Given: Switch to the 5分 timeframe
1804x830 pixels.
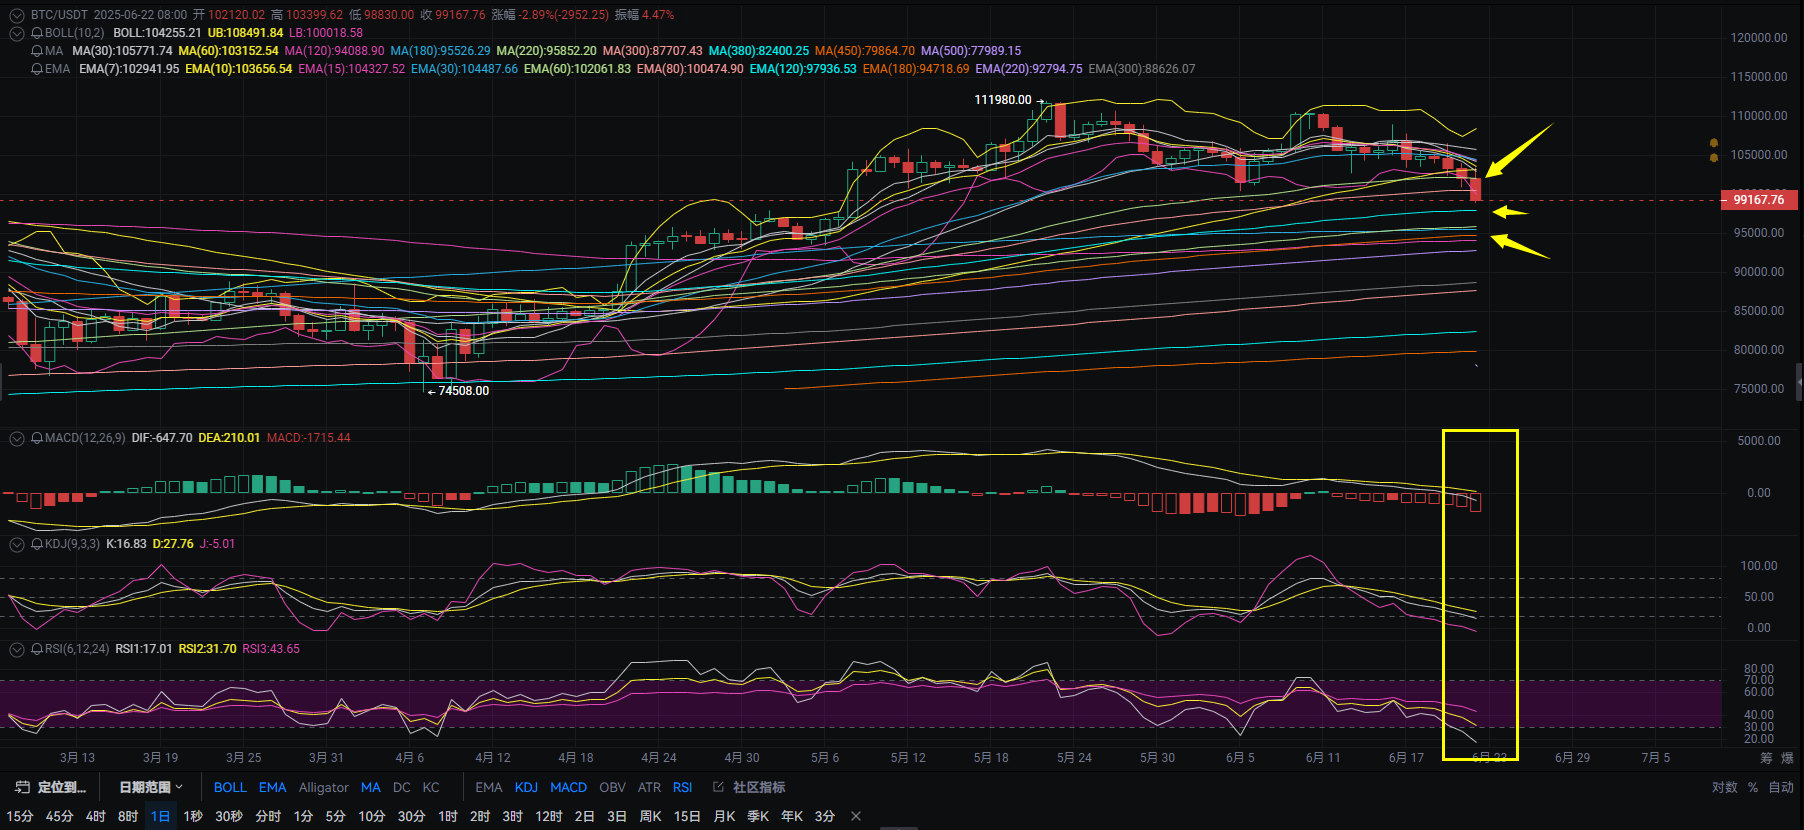Looking at the screenshot, I should (335, 816).
